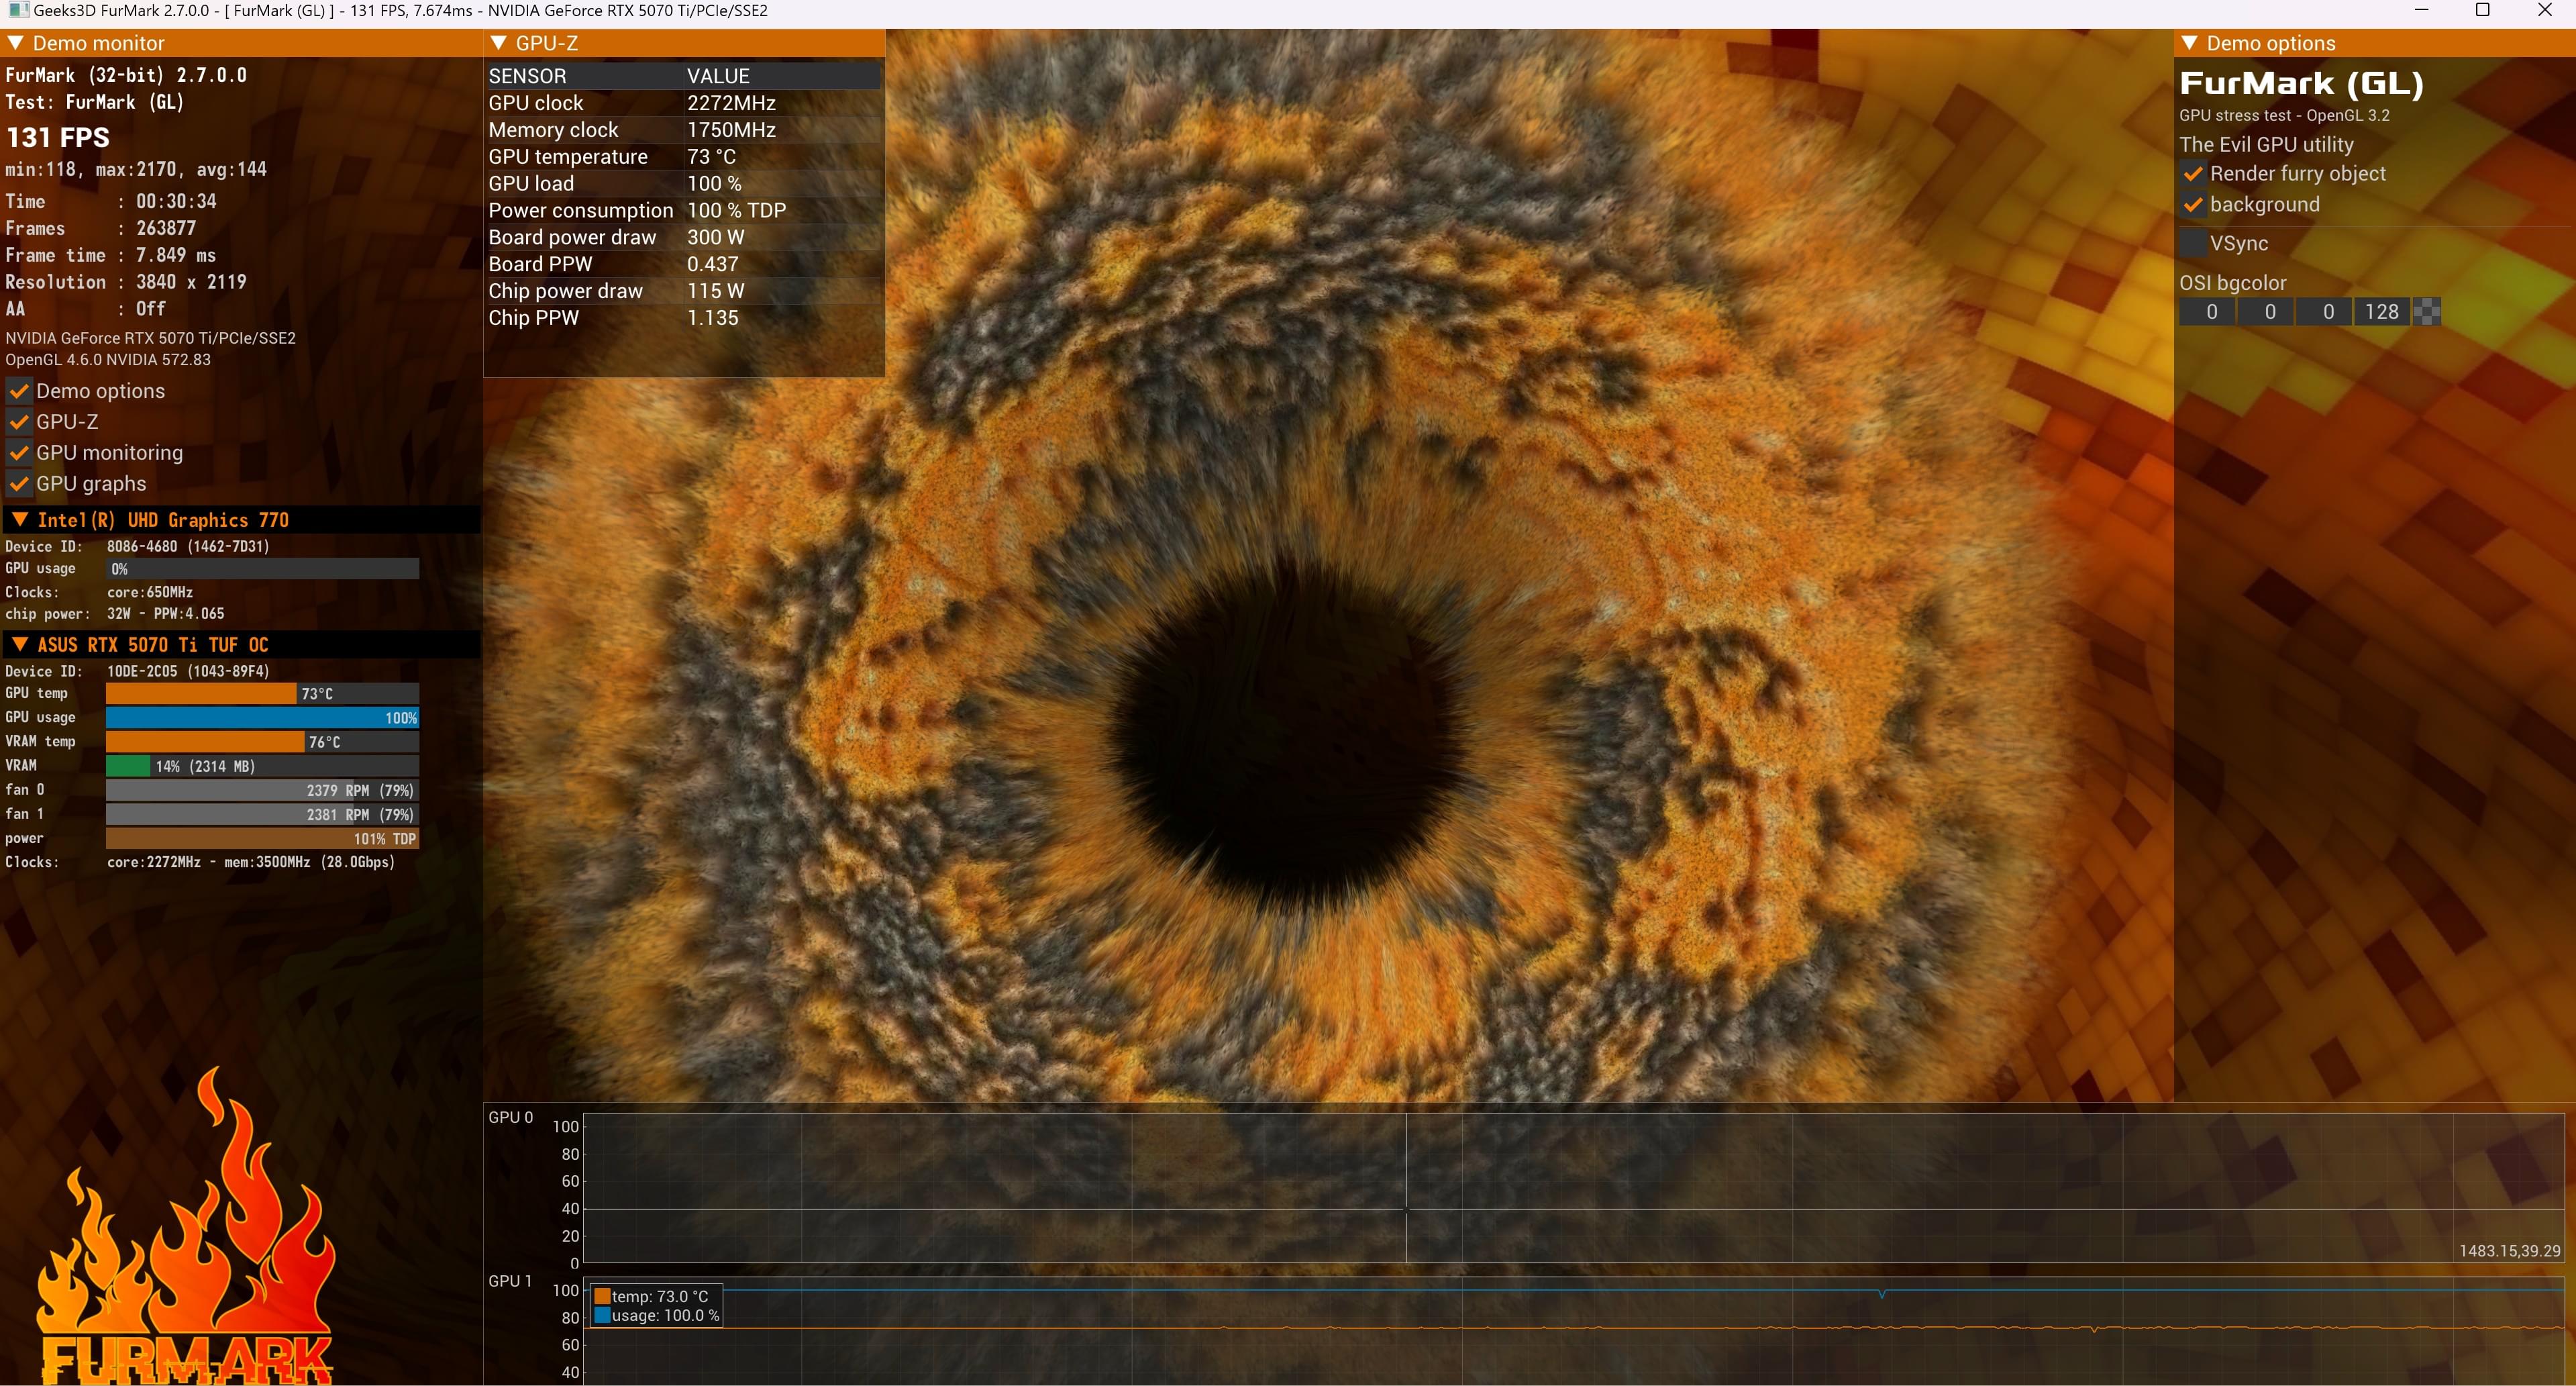Click the fan 0 2379 RPM bar

262,790
